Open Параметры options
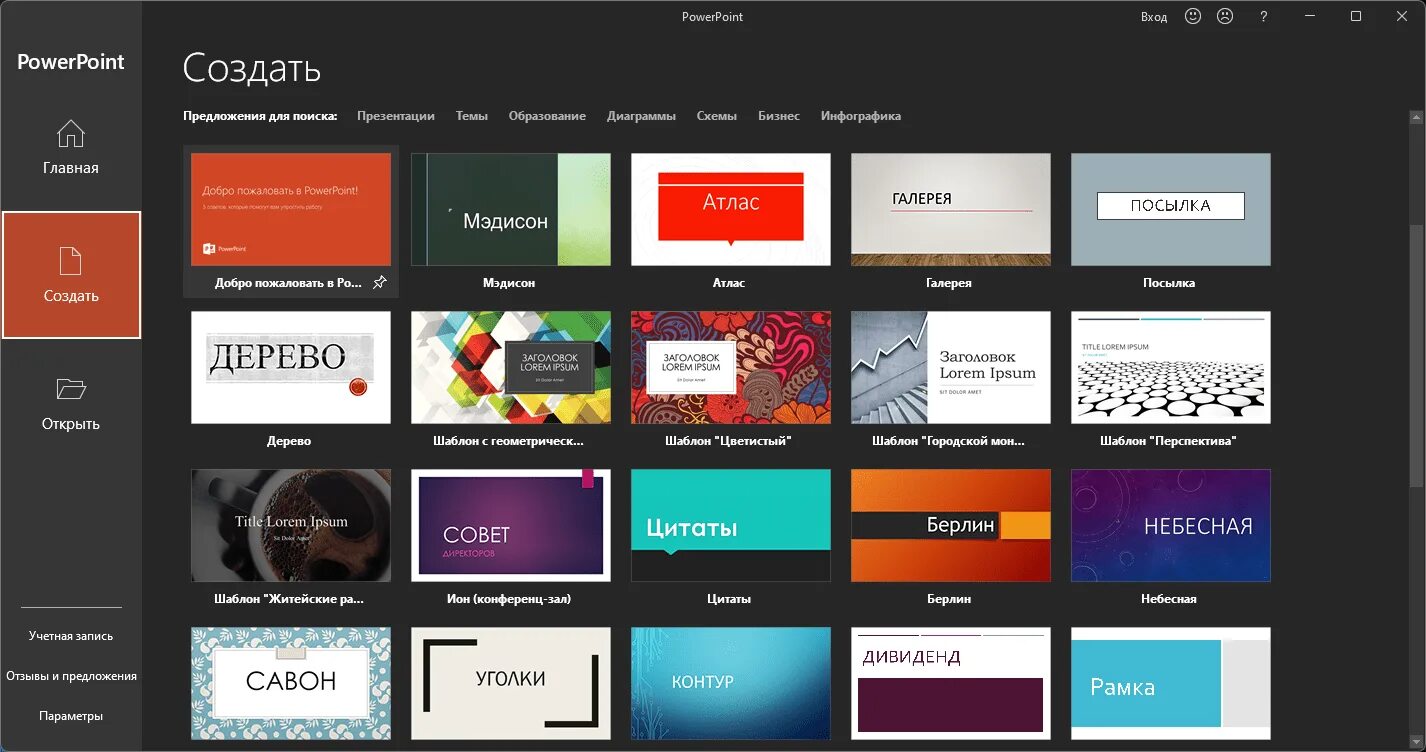1426x752 pixels. coord(71,716)
